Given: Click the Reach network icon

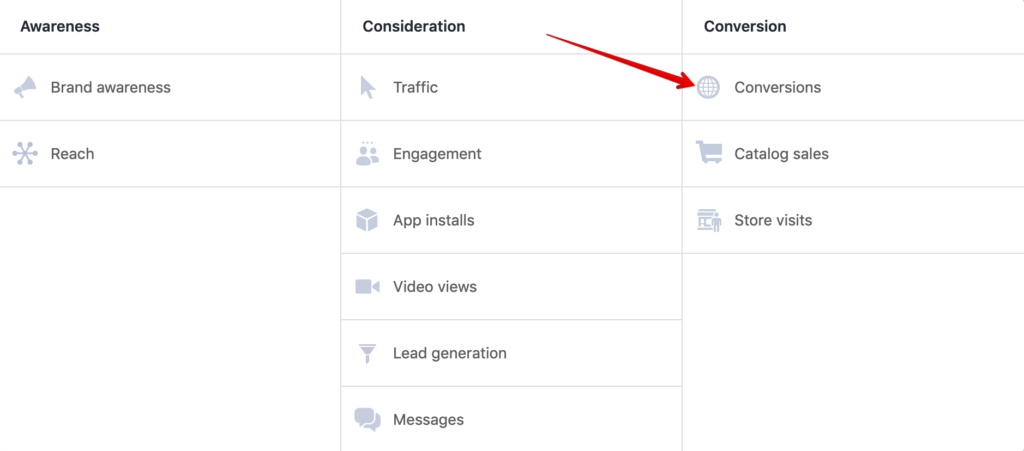Looking at the screenshot, I should pos(25,153).
